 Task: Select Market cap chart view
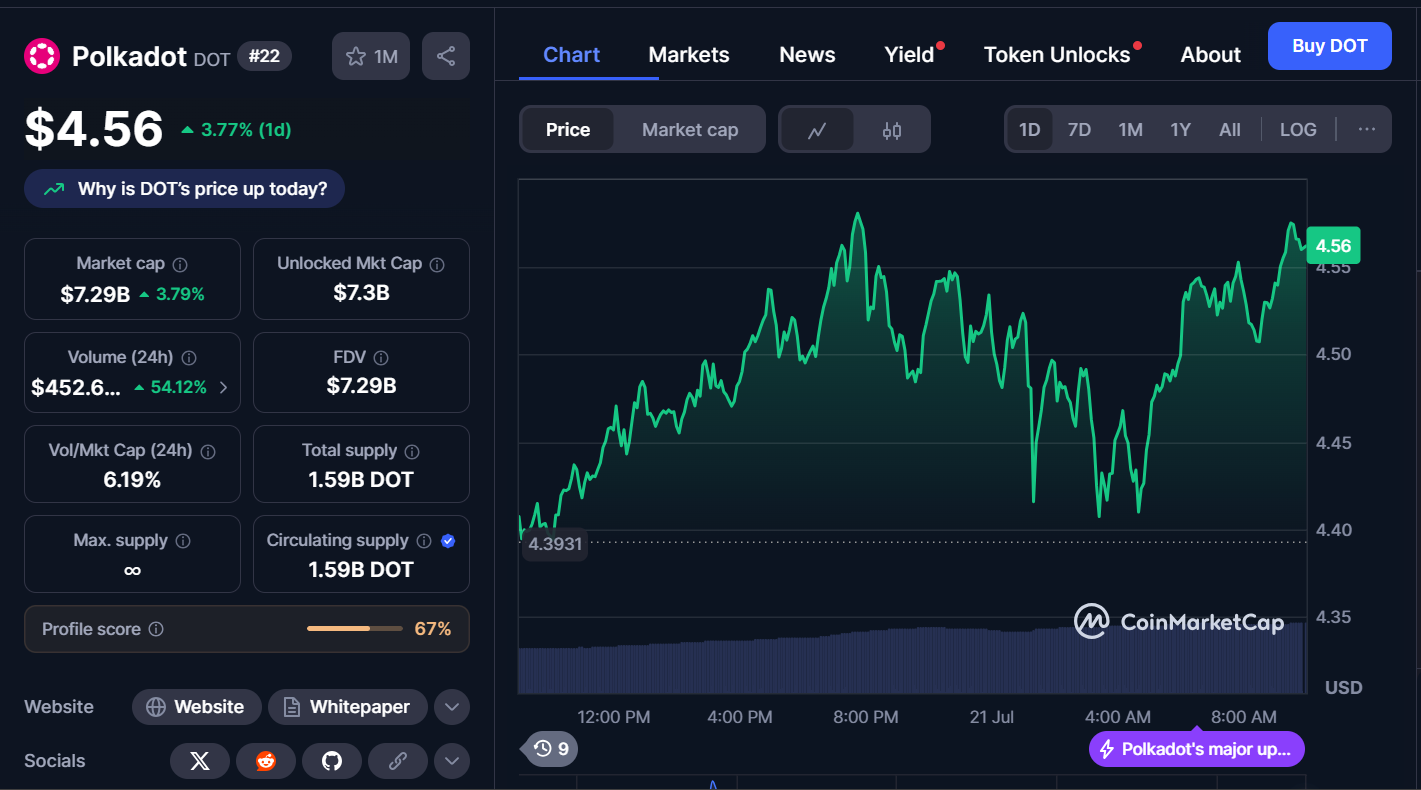690,130
